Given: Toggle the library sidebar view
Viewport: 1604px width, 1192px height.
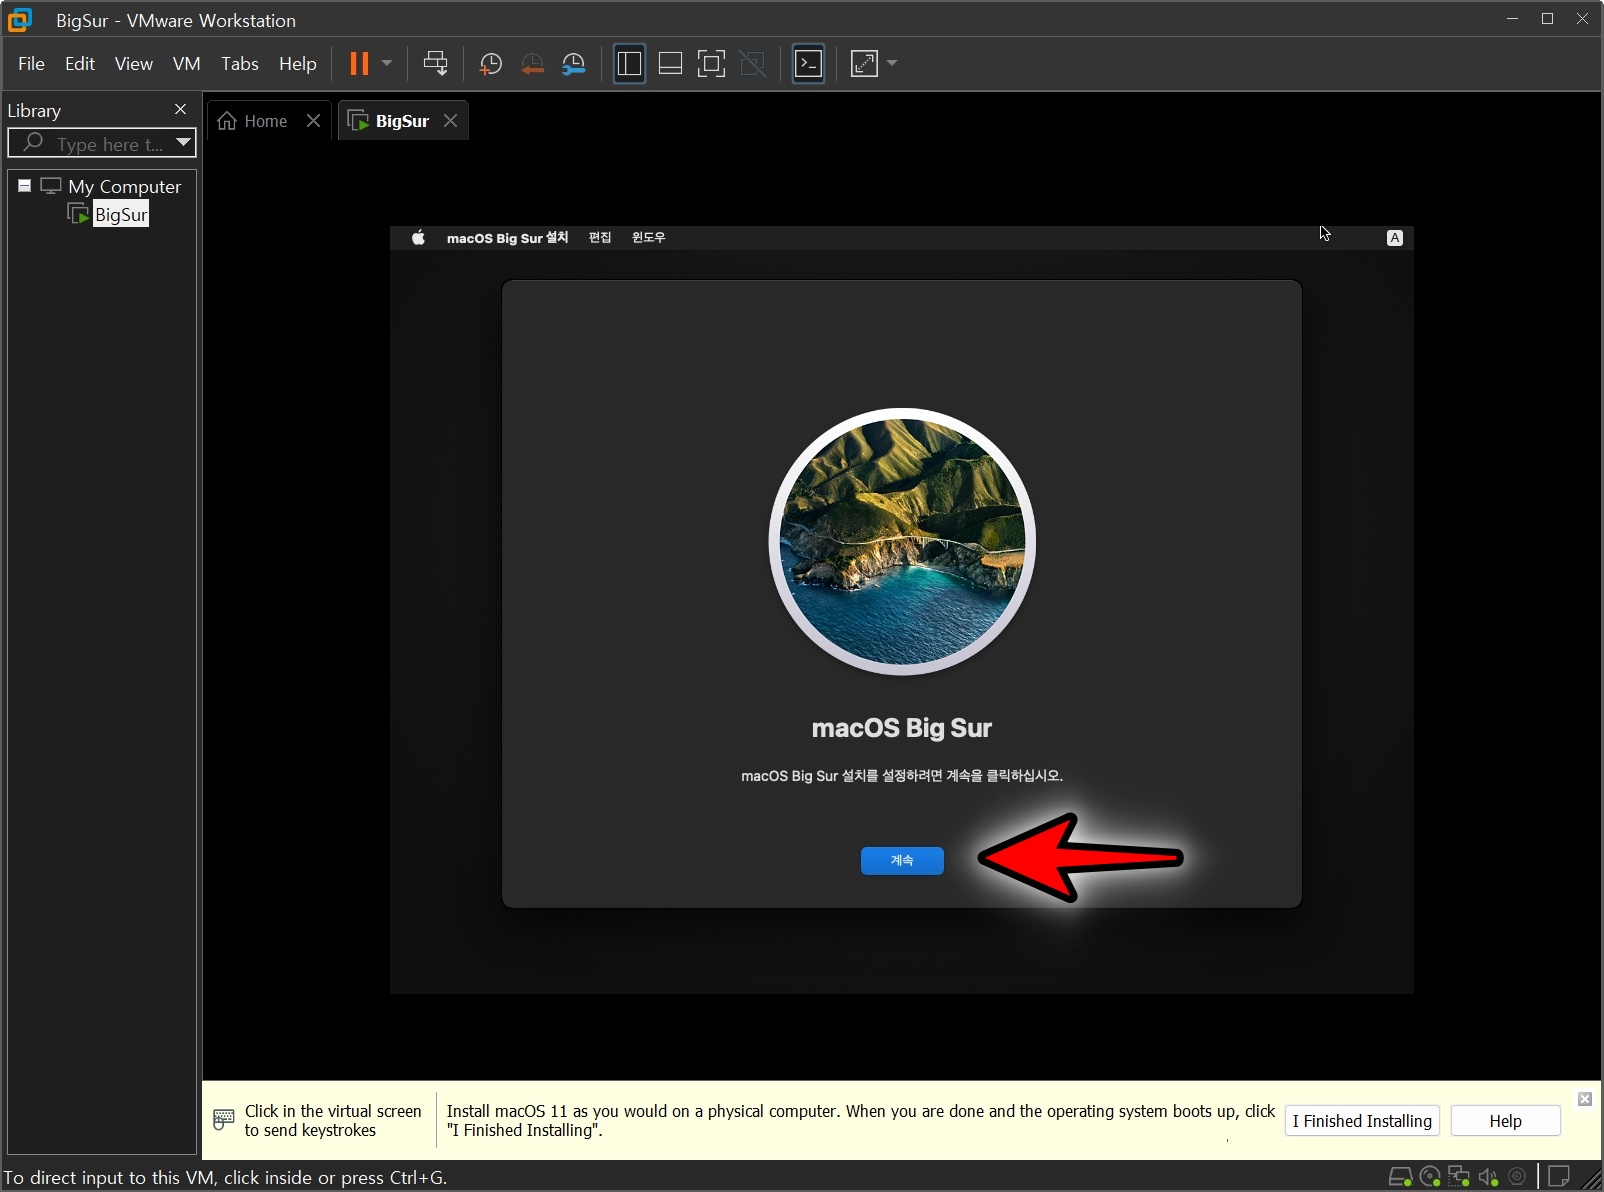Looking at the screenshot, I should pos(629,64).
